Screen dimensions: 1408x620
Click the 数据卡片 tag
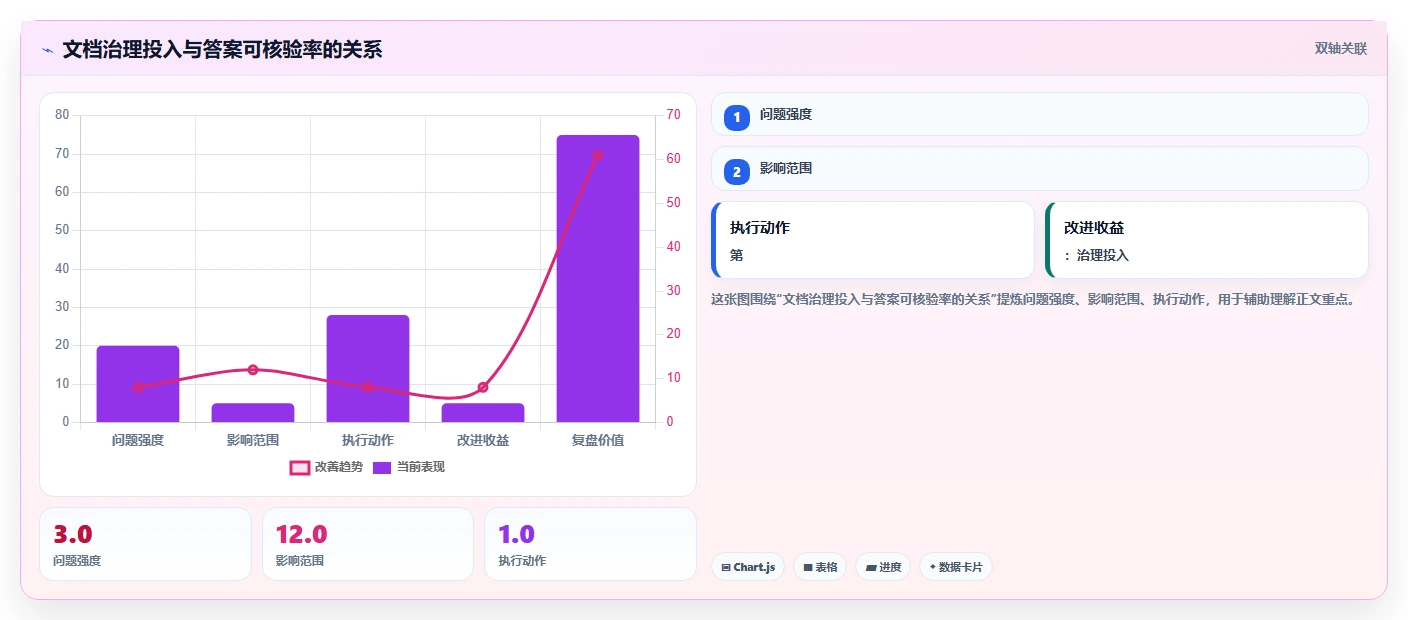(955, 567)
